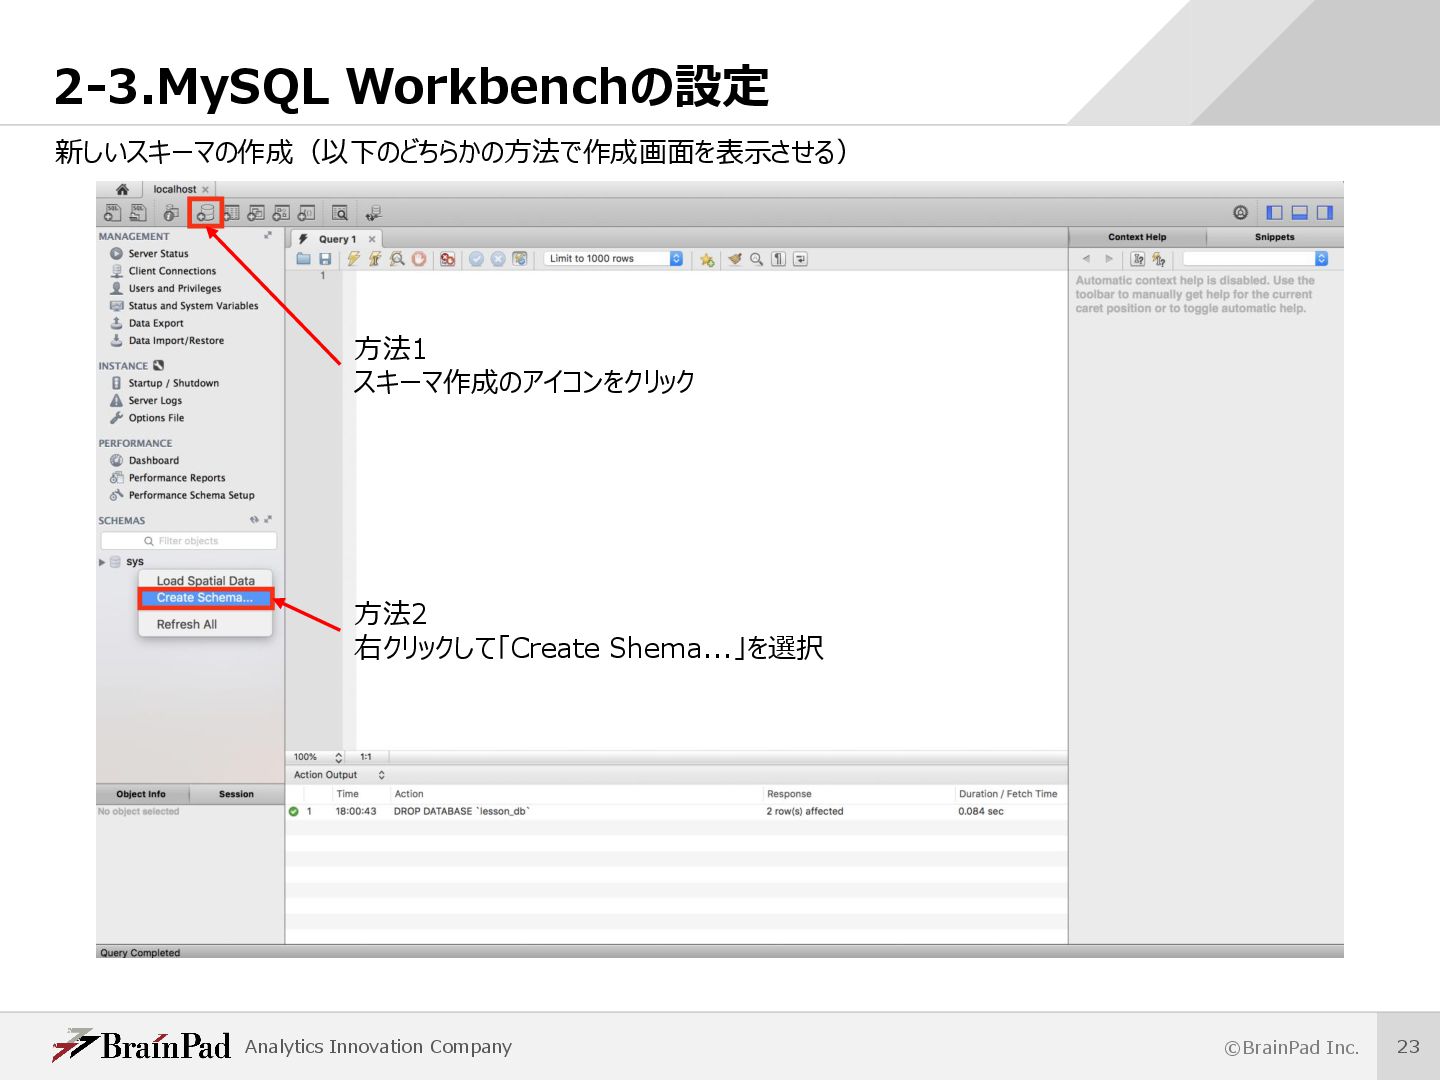The width and height of the screenshot is (1440, 1080).
Task: Create a new SQL tab icon
Action: pyautogui.click(x=113, y=213)
